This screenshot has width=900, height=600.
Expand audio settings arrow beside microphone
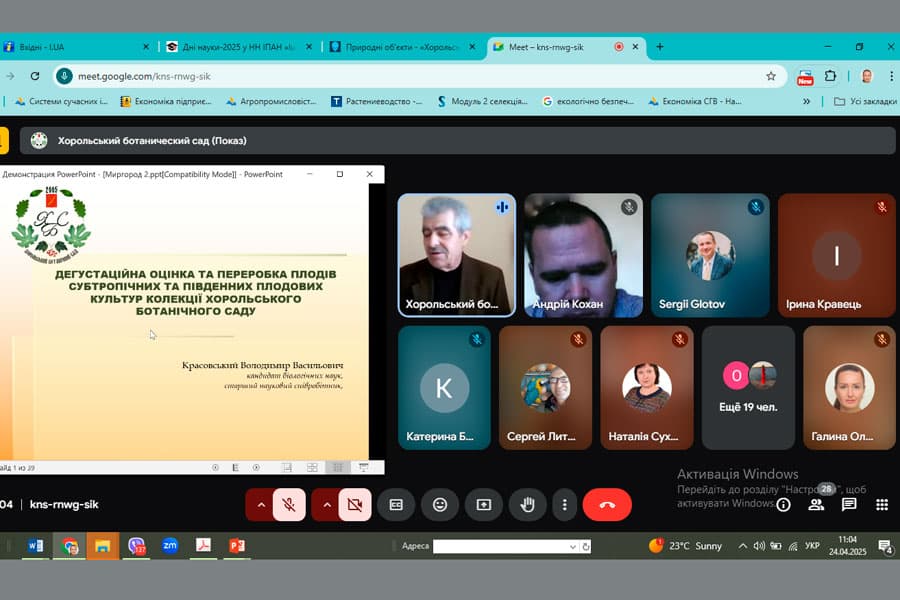point(261,505)
